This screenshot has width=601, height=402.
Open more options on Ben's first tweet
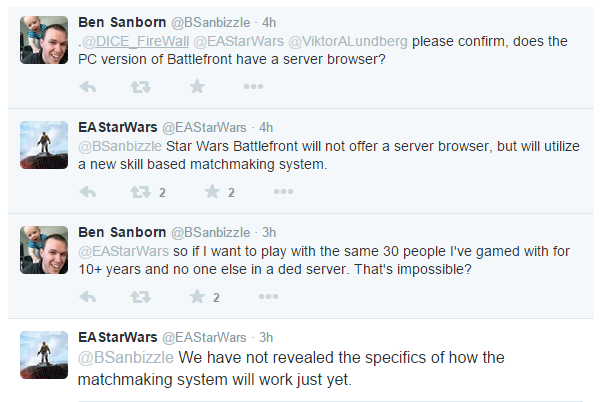[x=253, y=87]
